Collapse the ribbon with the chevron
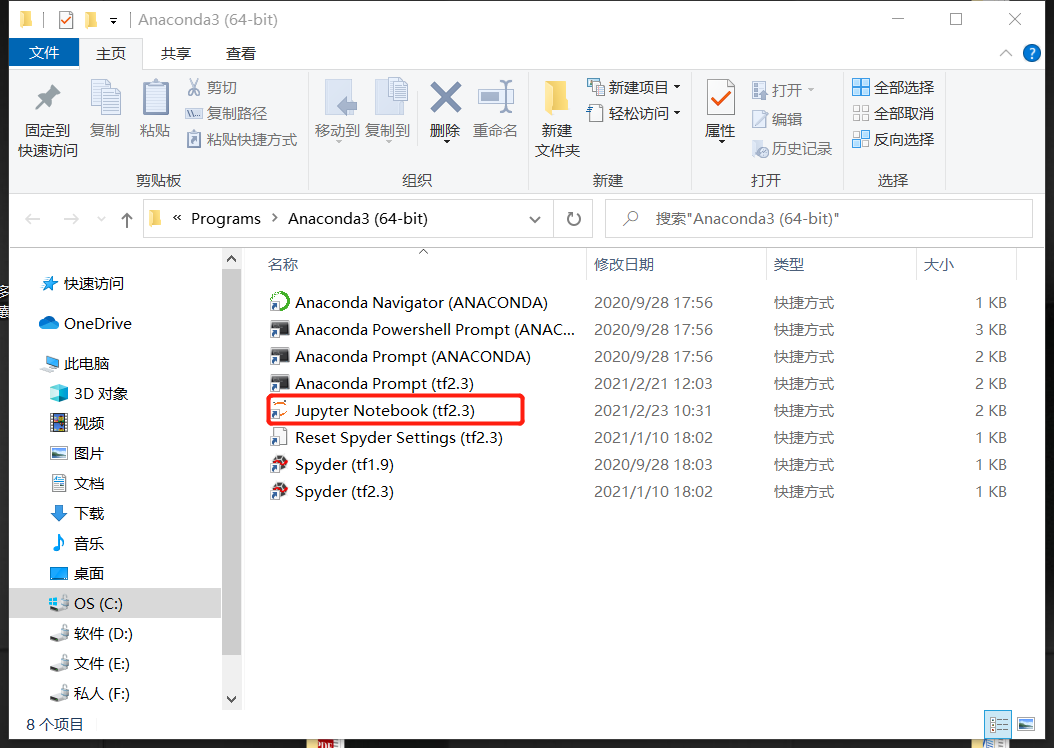 pyautogui.click(x=1006, y=53)
